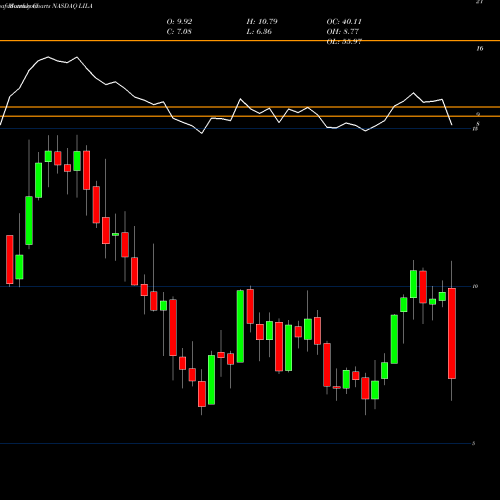Select the open price 'O: 9.92'
500x500 pixels.
(x=179, y=22)
